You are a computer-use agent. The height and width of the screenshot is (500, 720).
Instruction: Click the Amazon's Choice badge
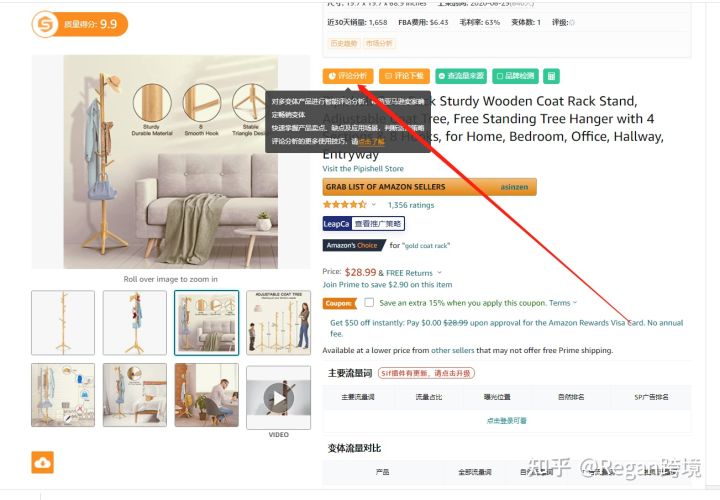point(354,246)
